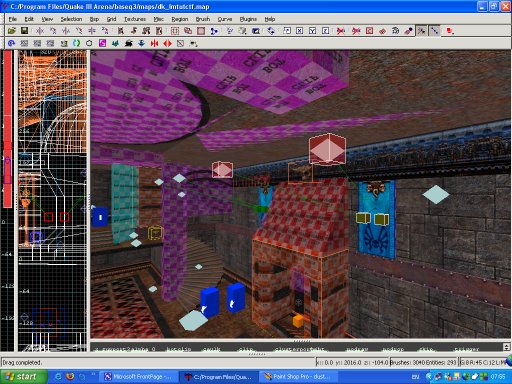Flip selection along the Y axis
Viewport: 512px width, 384px height.
[x=66, y=31]
